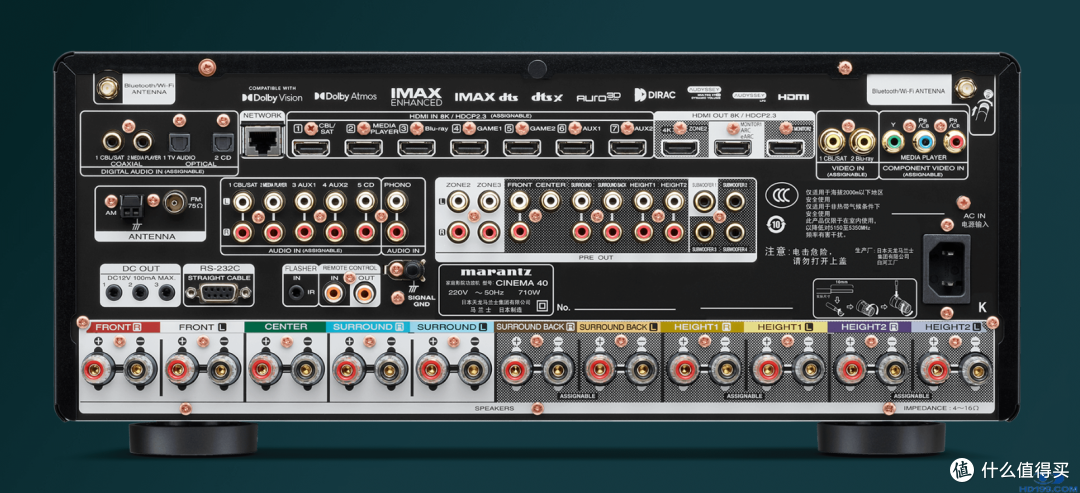Viewport: 1080px width, 493px height.
Task: Click DC OUT jack 1
Action: tap(114, 292)
